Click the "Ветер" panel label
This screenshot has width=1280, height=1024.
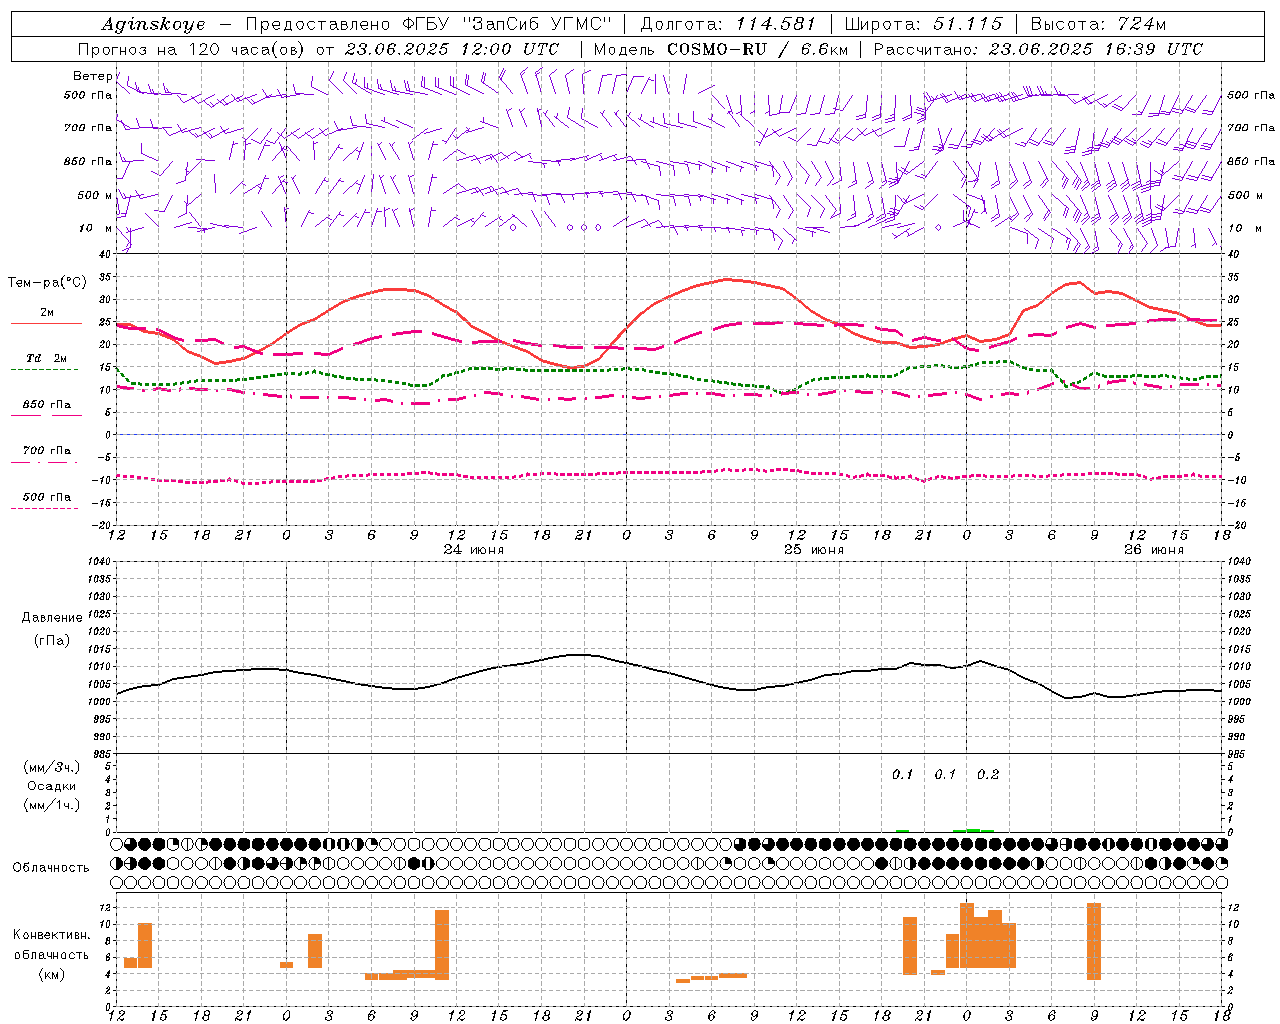[x=93, y=76]
